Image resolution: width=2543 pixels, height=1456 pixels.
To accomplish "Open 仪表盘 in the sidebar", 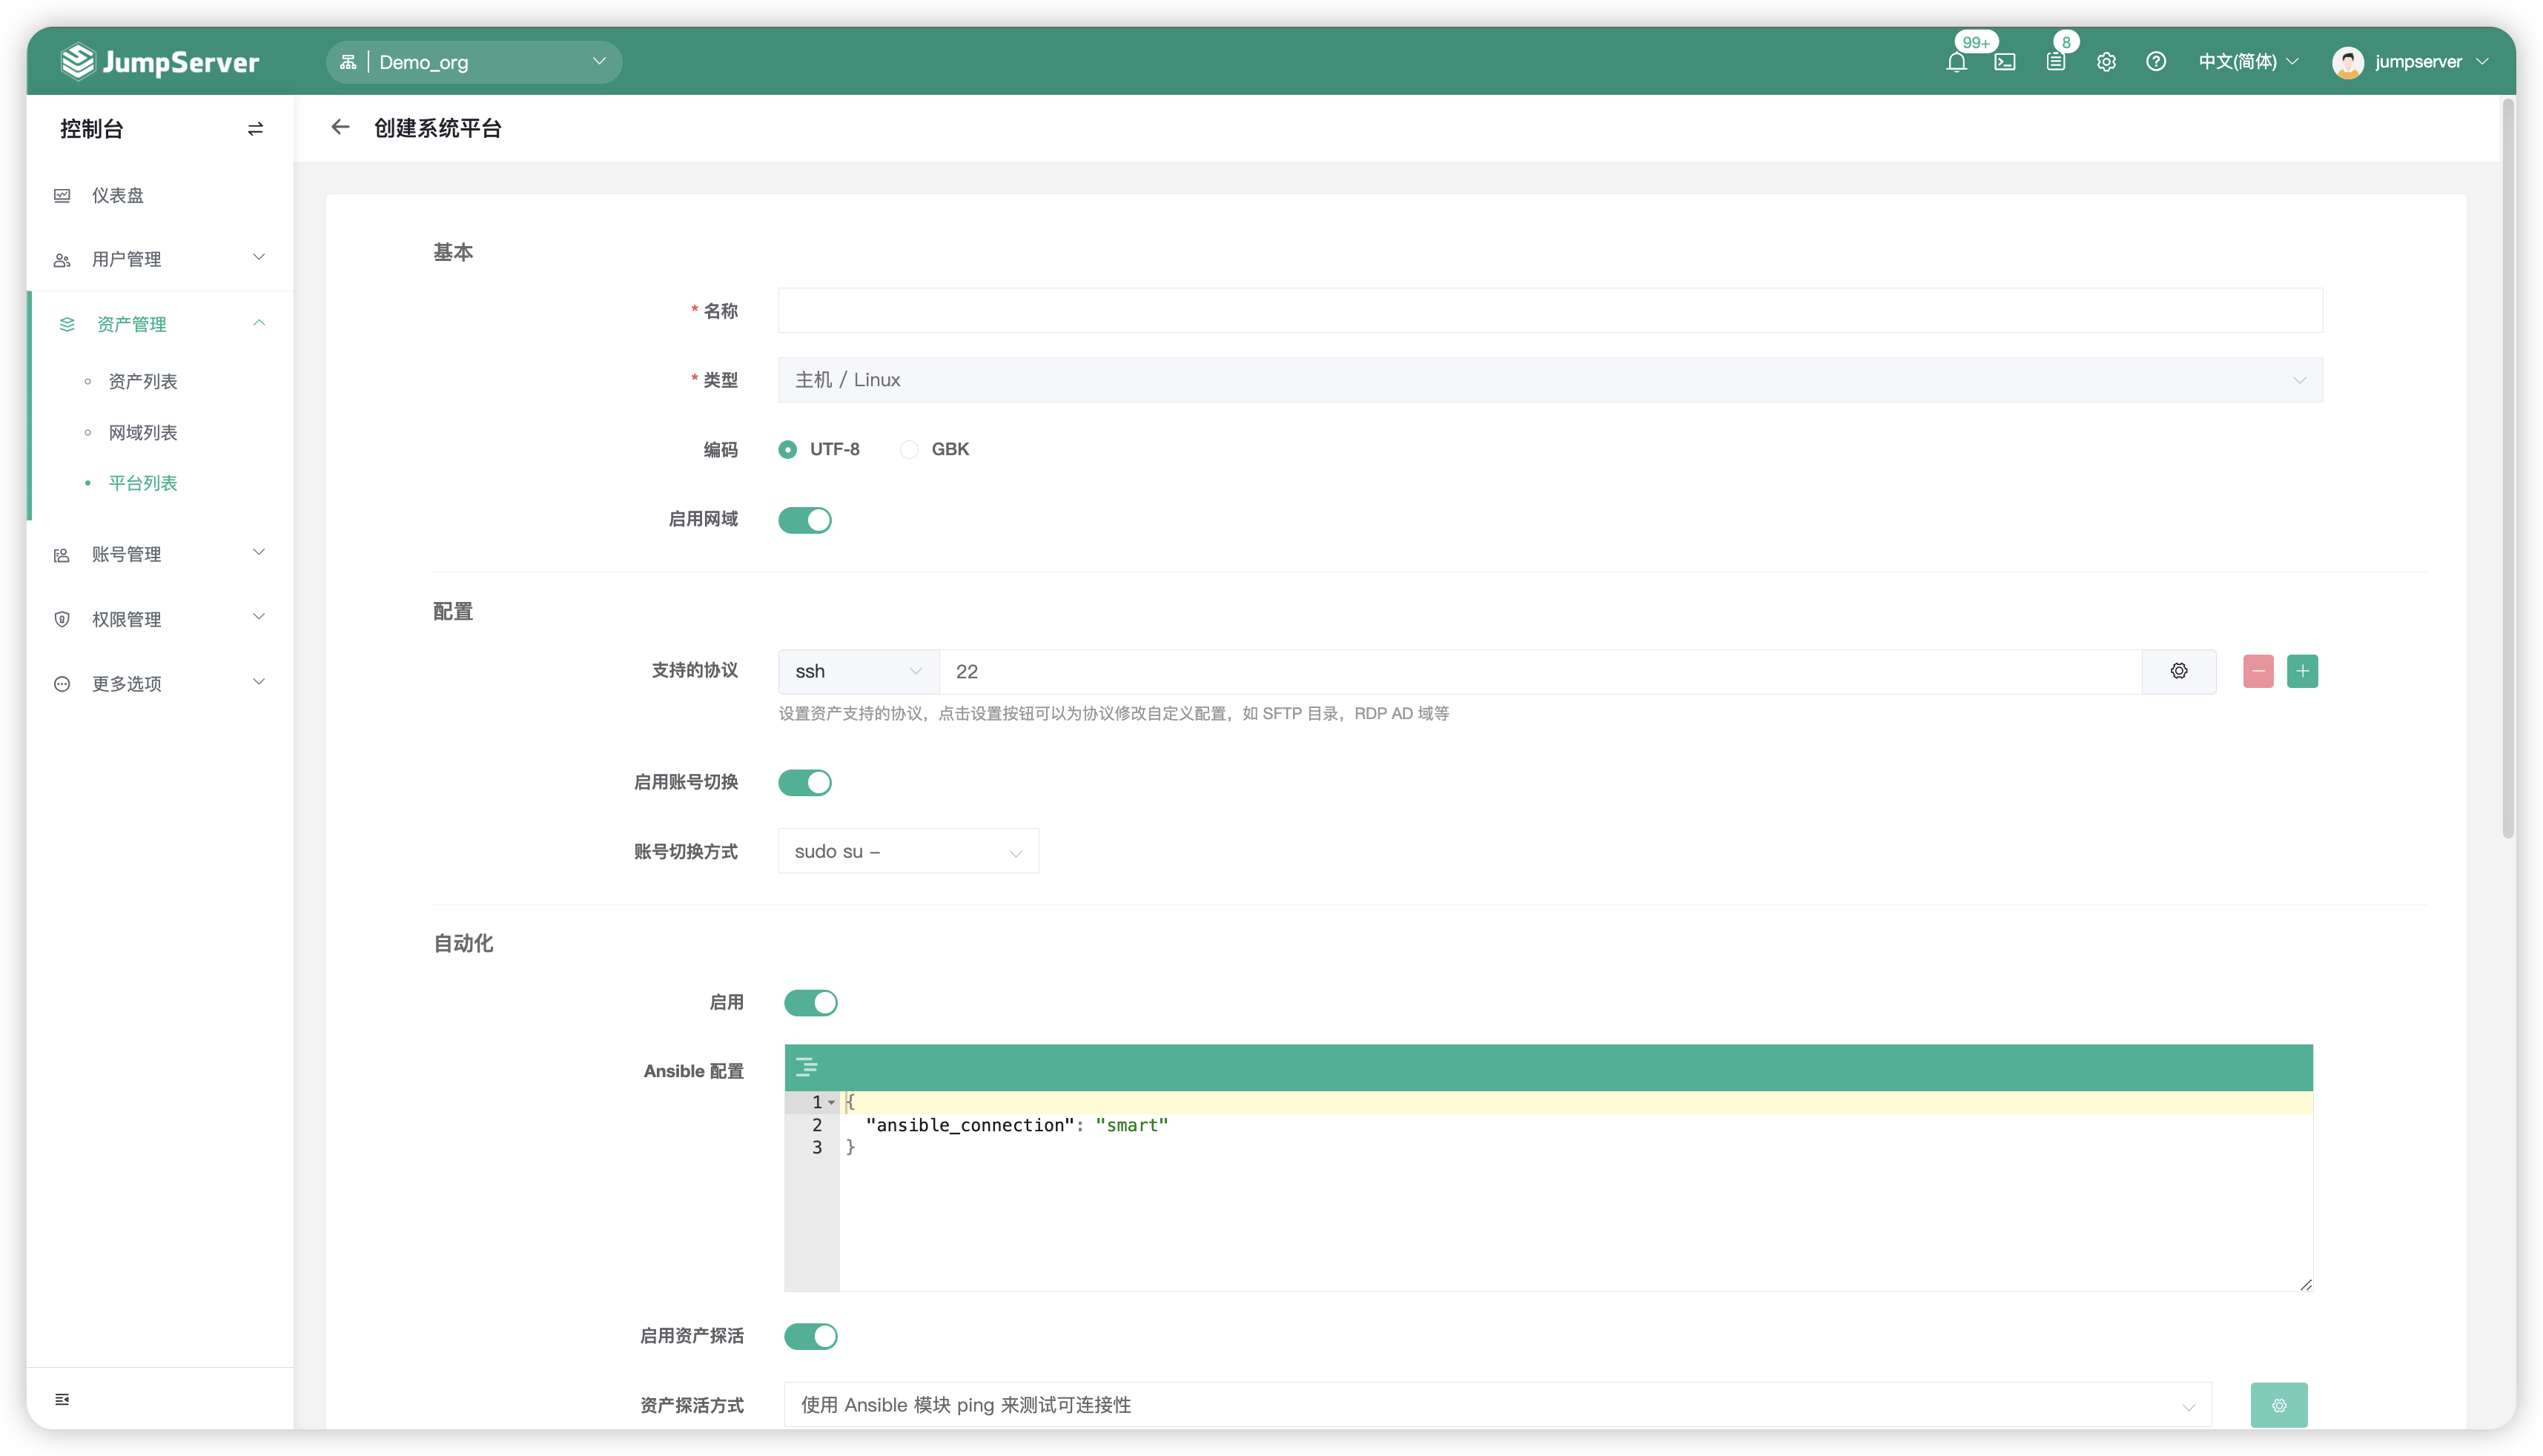I will click(x=160, y=195).
